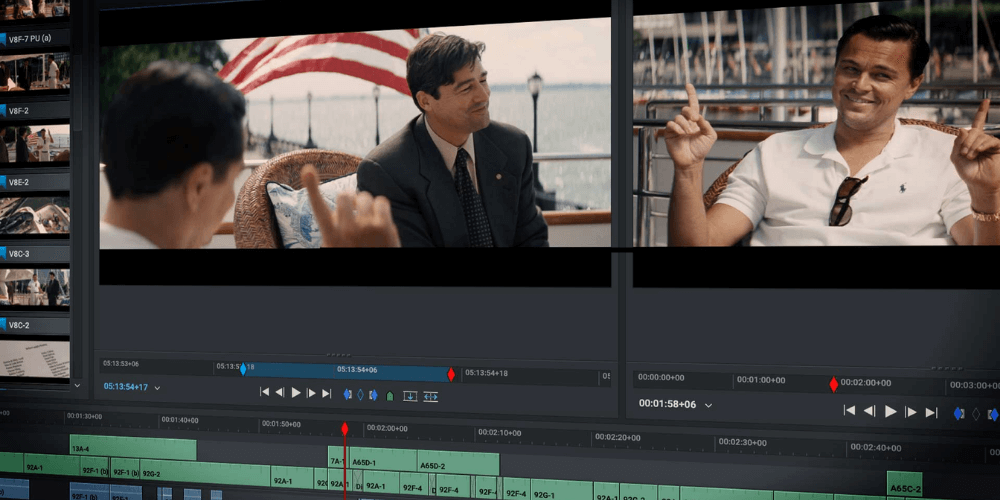
Task: Click the red playhead on the timeline ruler
Action: (x=344, y=429)
